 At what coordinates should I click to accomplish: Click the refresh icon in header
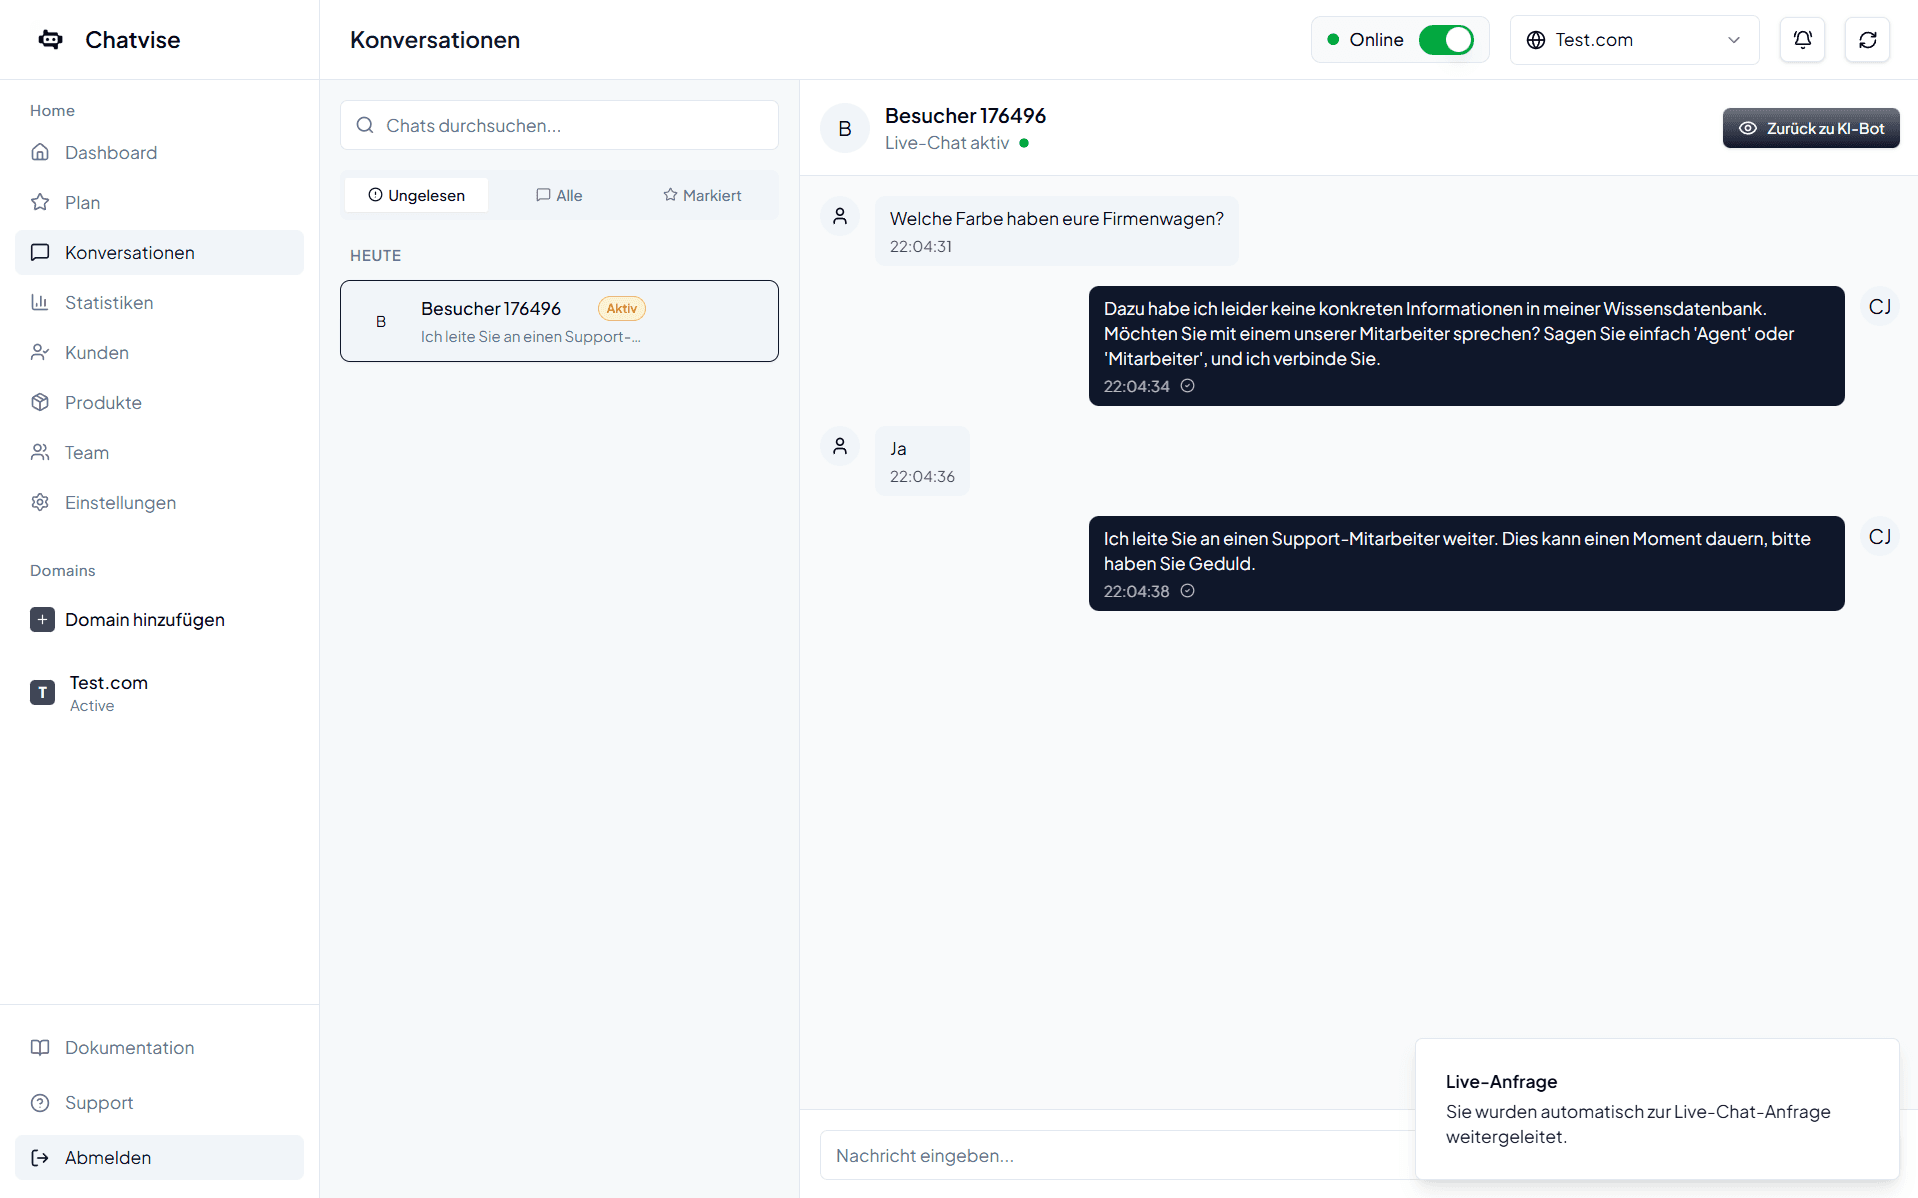point(1867,40)
